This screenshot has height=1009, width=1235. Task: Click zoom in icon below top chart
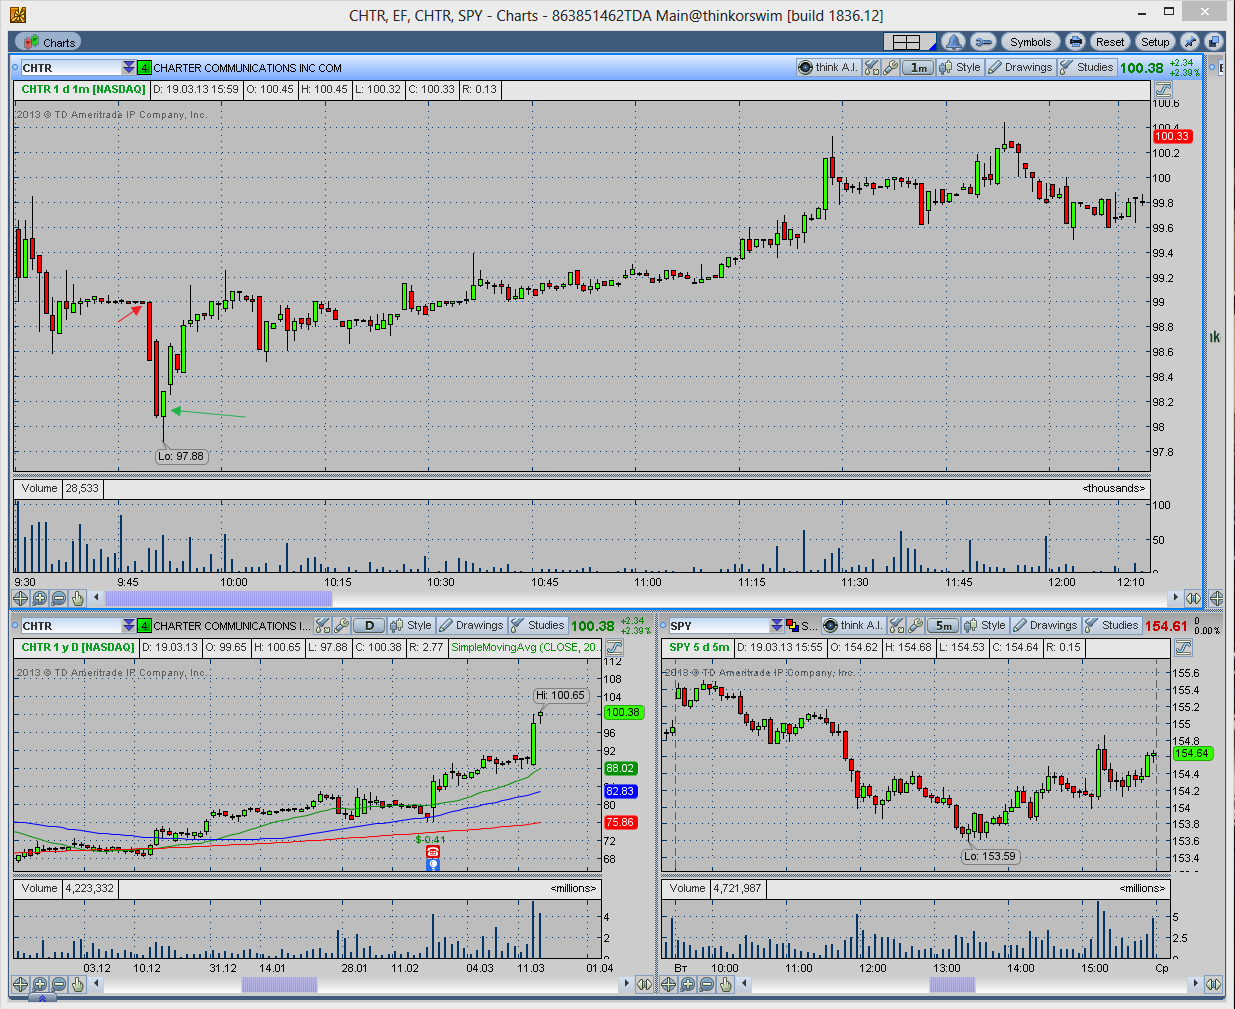coord(39,598)
